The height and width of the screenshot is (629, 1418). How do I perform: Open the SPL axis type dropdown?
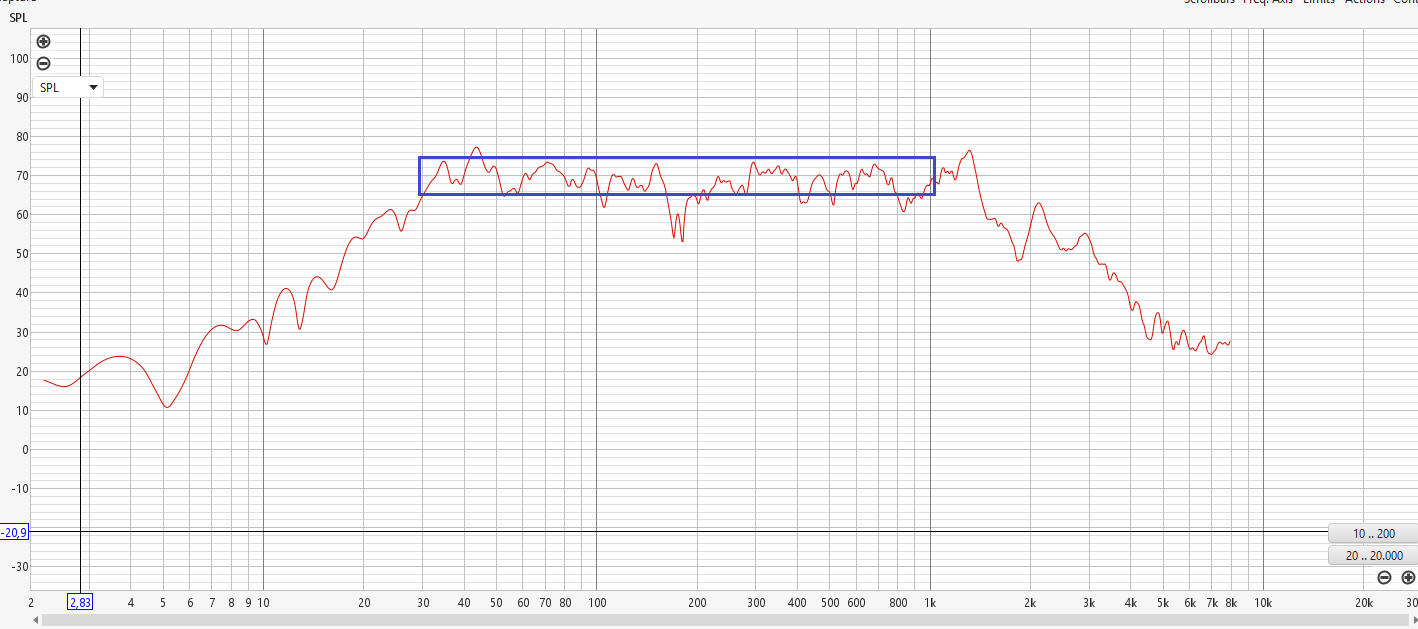click(x=68, y=87)
